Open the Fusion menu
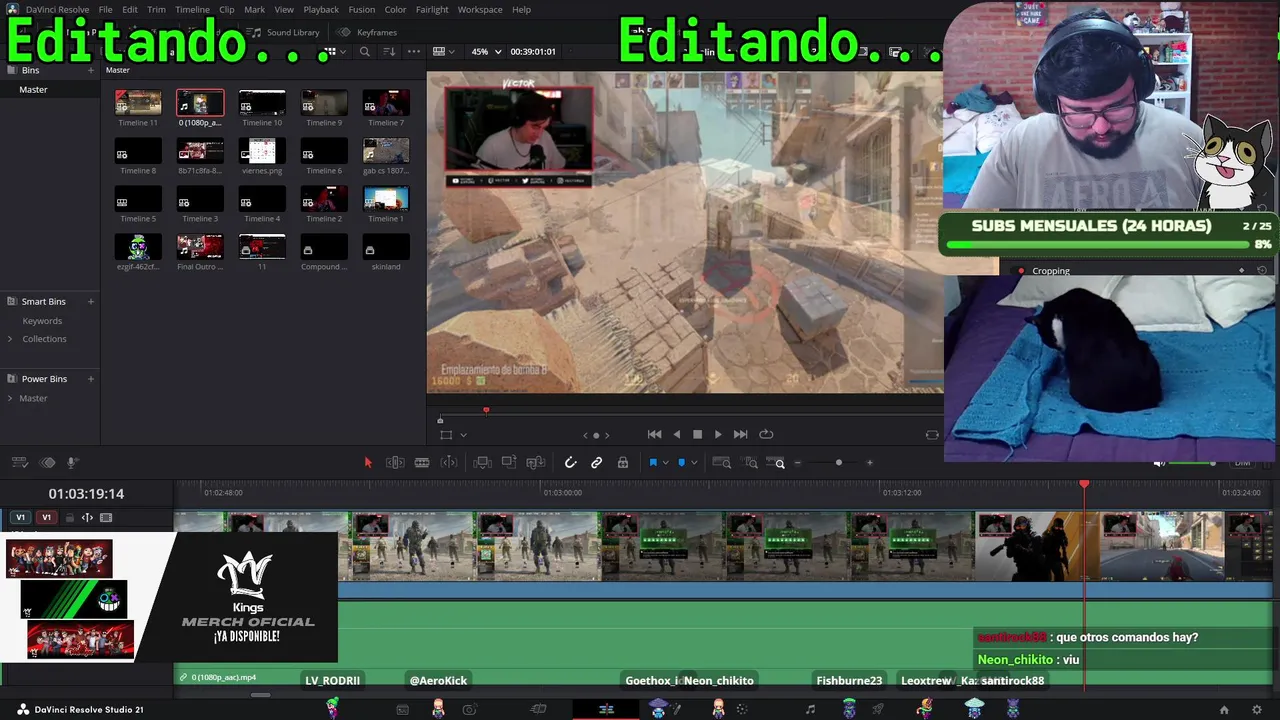This screenshot has height=720, width=1280. 362,9
